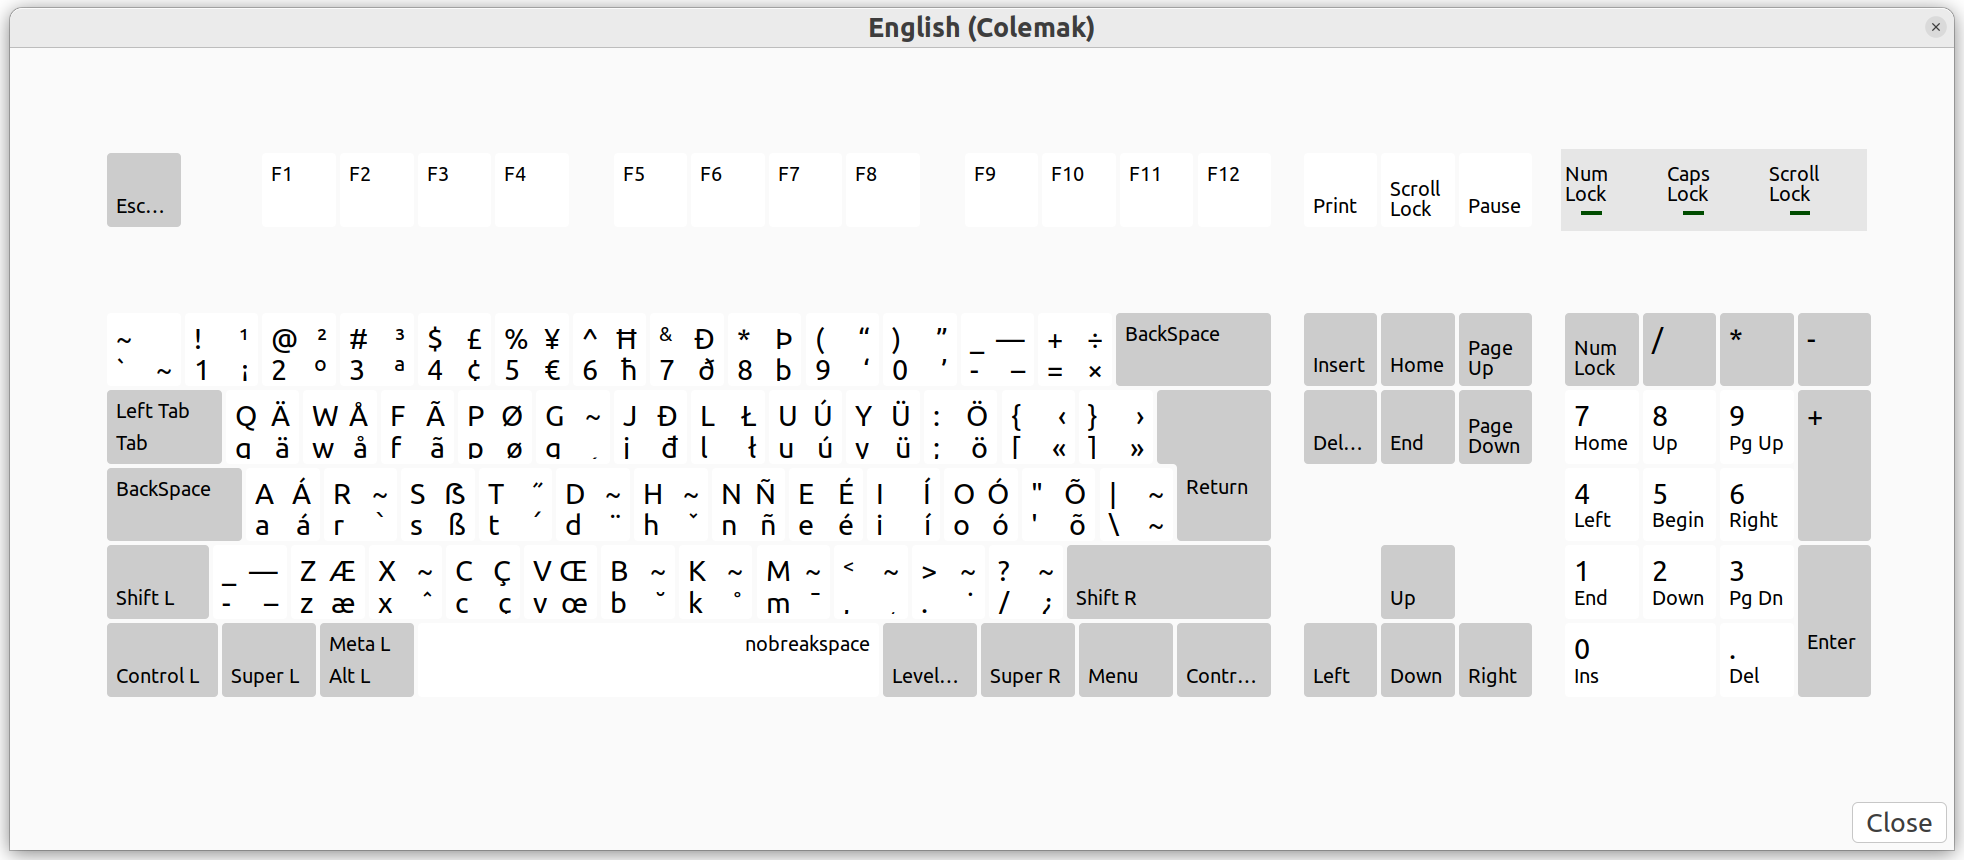This screenshot has width=1964, height=860.
Task: Click the Esc key
Action: coord(144,190)
